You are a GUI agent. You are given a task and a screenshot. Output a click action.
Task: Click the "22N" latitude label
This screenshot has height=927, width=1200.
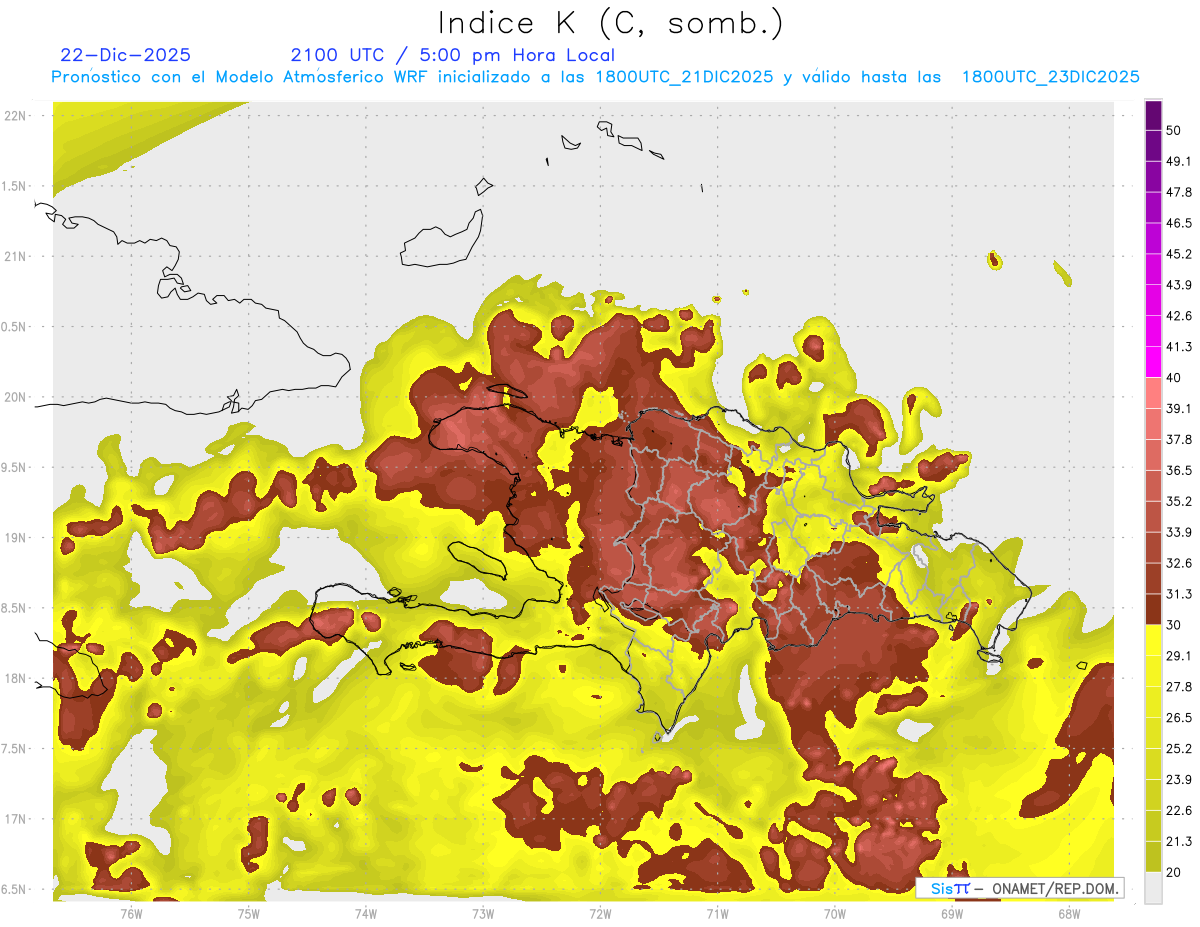point(15,116)
